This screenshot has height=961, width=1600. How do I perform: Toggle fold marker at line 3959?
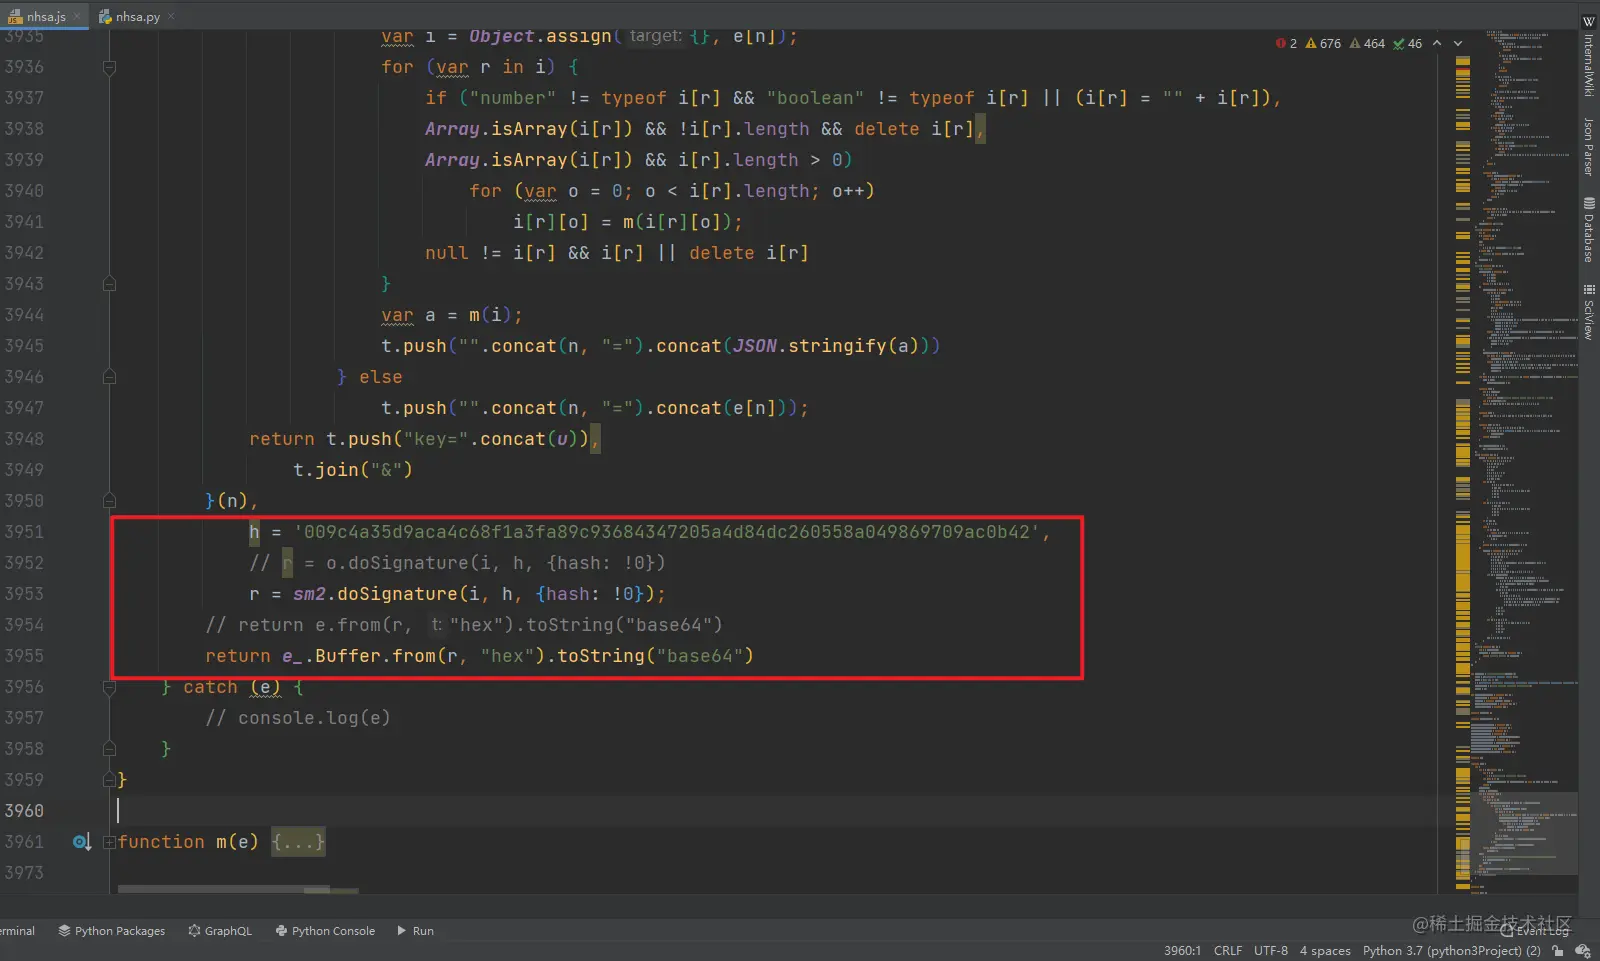click(x=109, y=780)
